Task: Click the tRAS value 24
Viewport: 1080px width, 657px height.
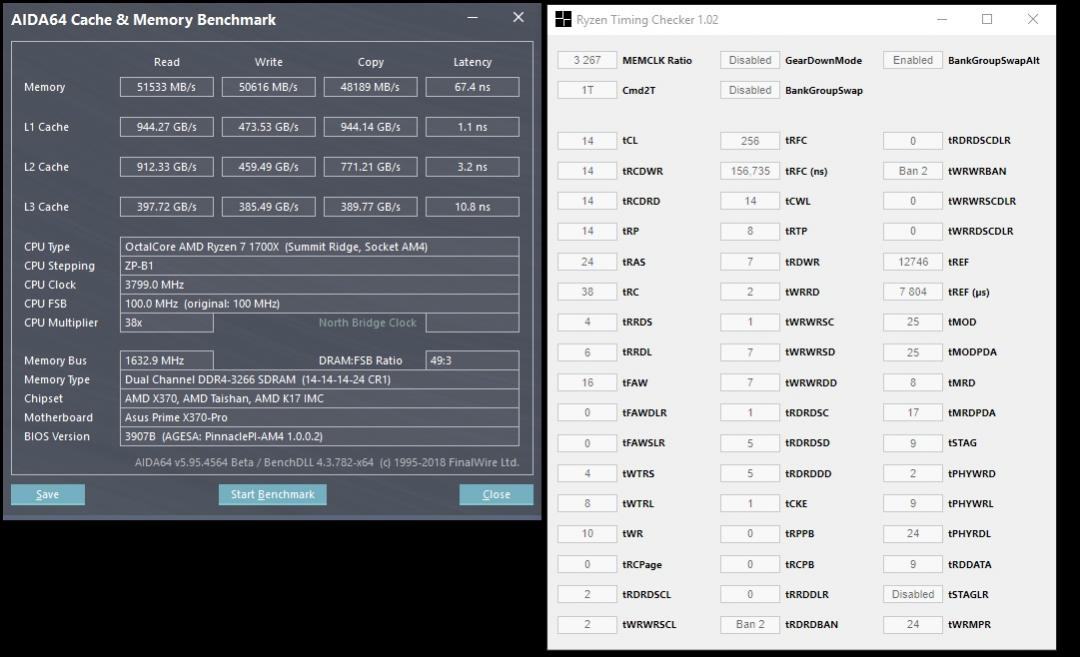Action: (588, 262)
